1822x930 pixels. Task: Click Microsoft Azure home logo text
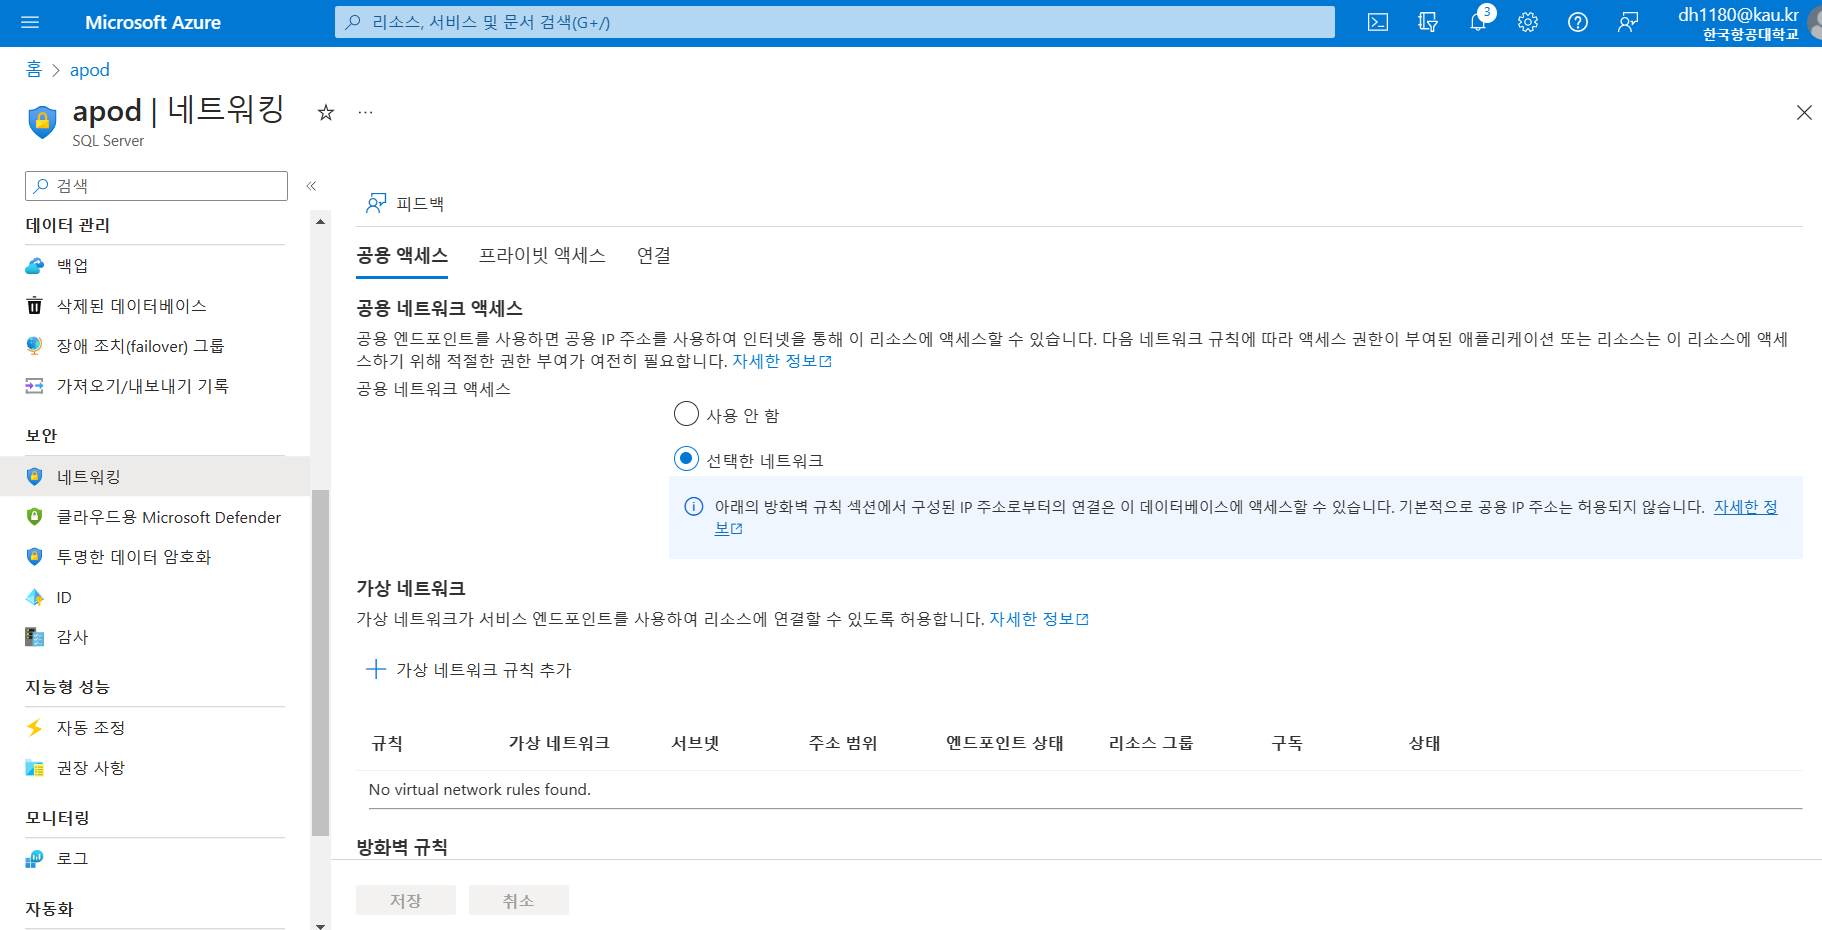click(x=153, y=22)
